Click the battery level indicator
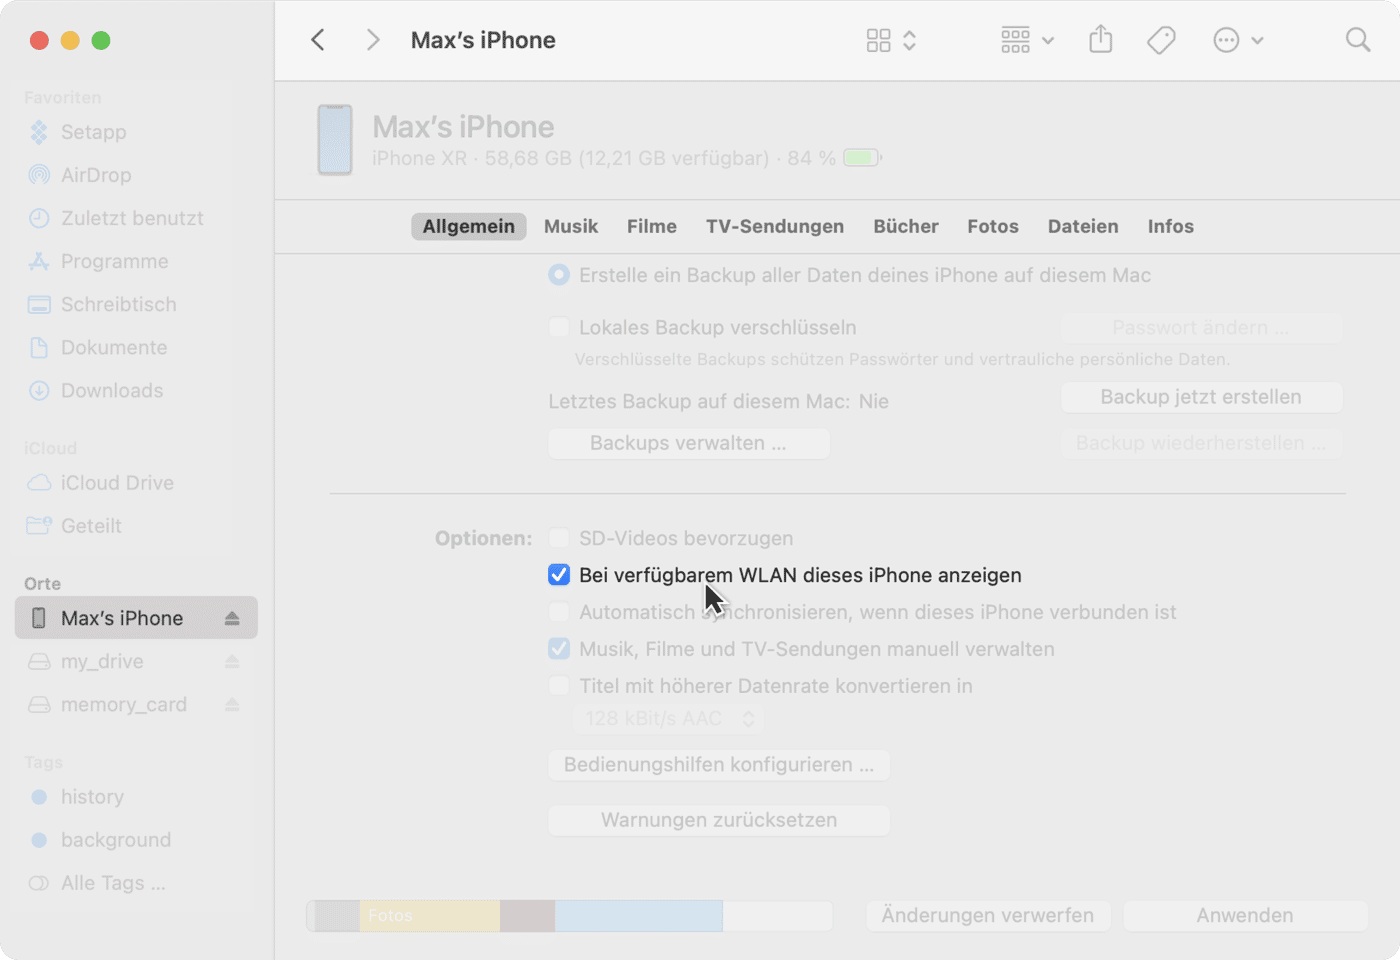The height and width of the screenshot is (960, 1400). click(x=862, y=158)
